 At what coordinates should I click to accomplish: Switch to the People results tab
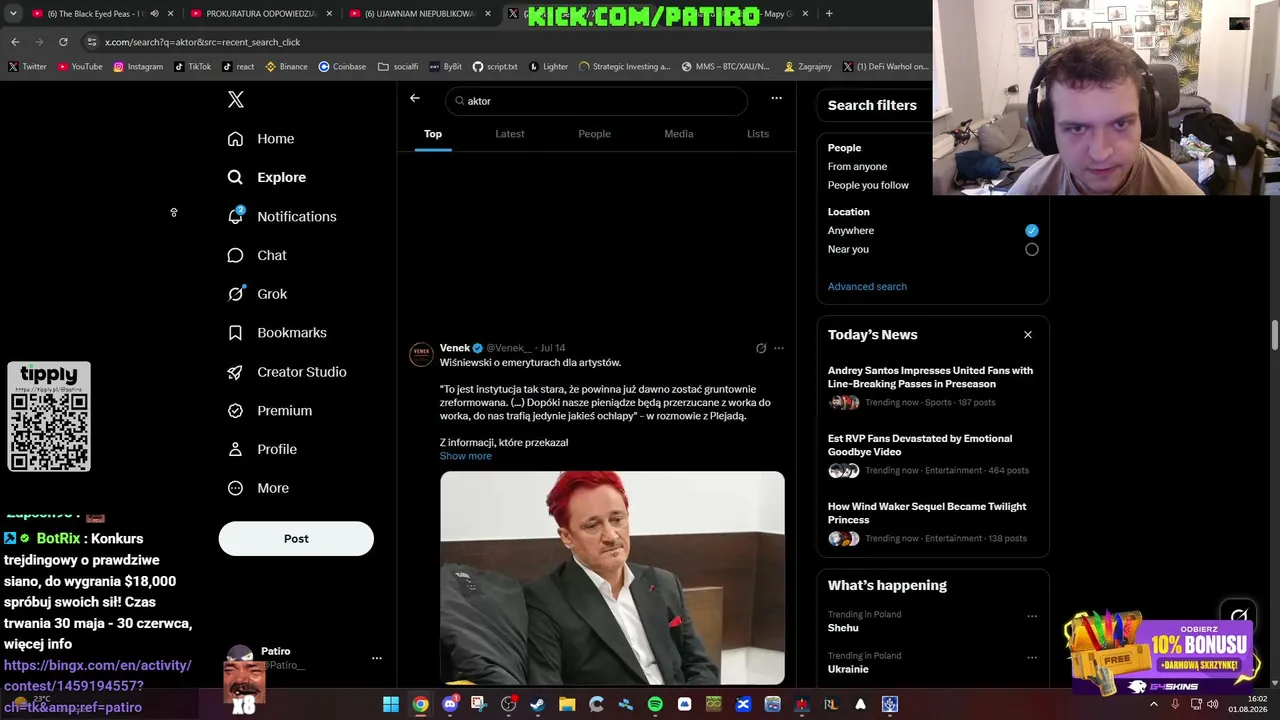tap(594, 134)
